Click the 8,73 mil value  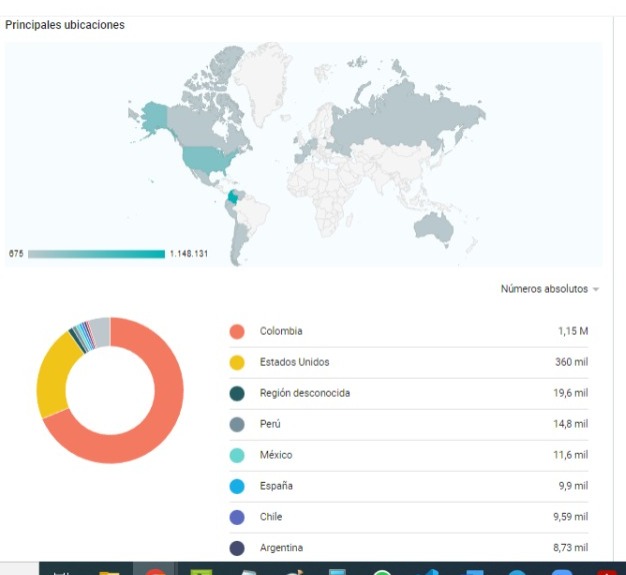(x=571, y=547)
